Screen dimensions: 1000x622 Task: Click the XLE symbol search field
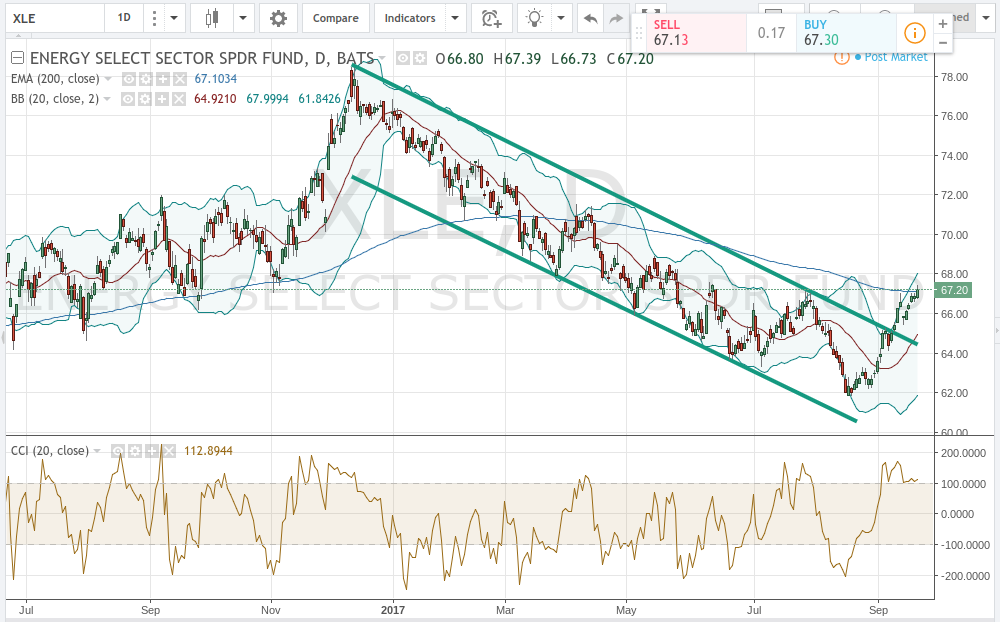coord(55,18)
